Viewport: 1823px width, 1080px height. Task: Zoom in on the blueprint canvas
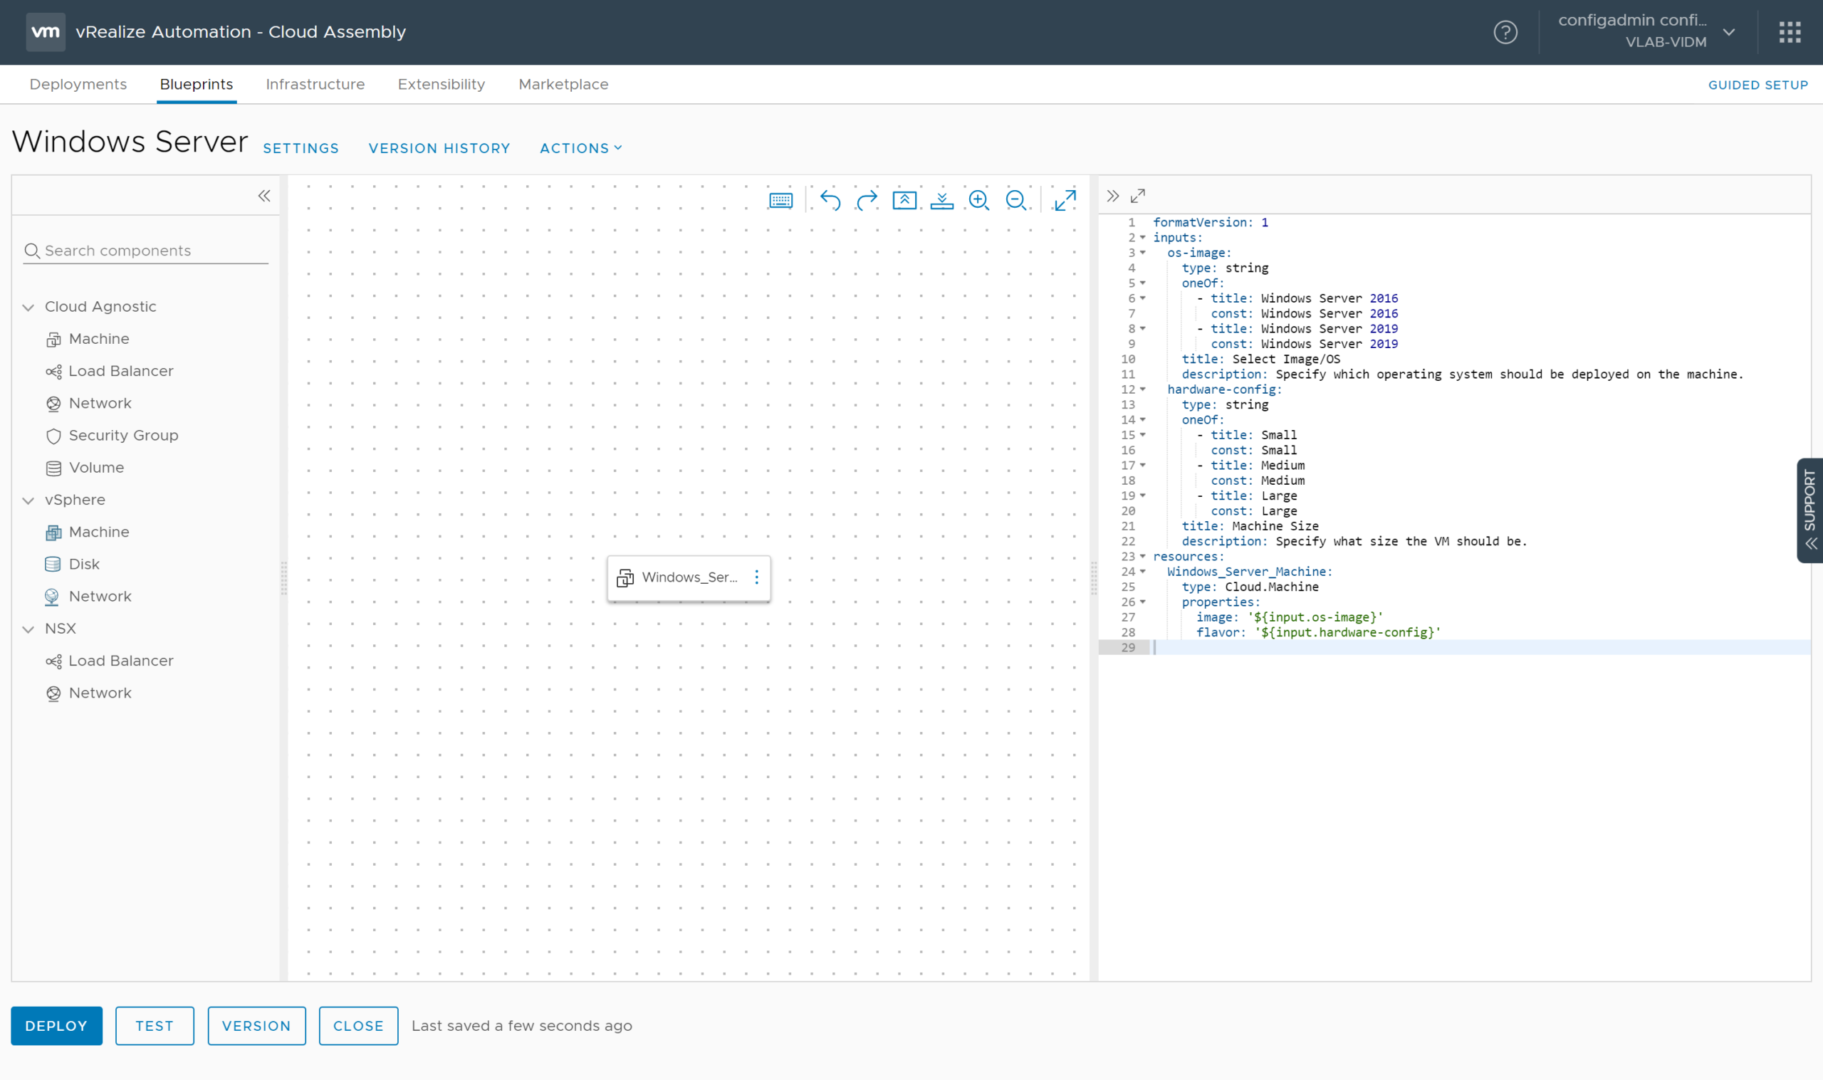[x=979, y=200]
